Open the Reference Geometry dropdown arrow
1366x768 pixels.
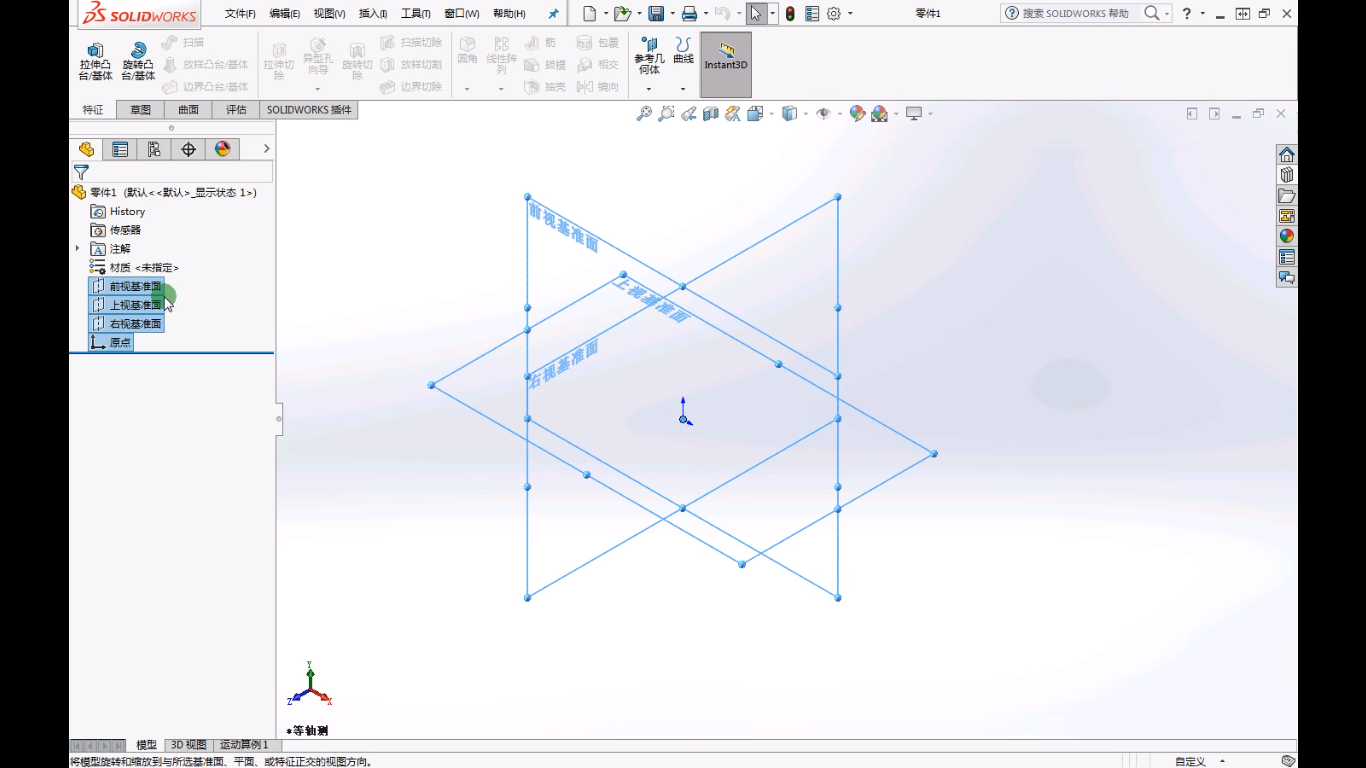click(649, 89)
